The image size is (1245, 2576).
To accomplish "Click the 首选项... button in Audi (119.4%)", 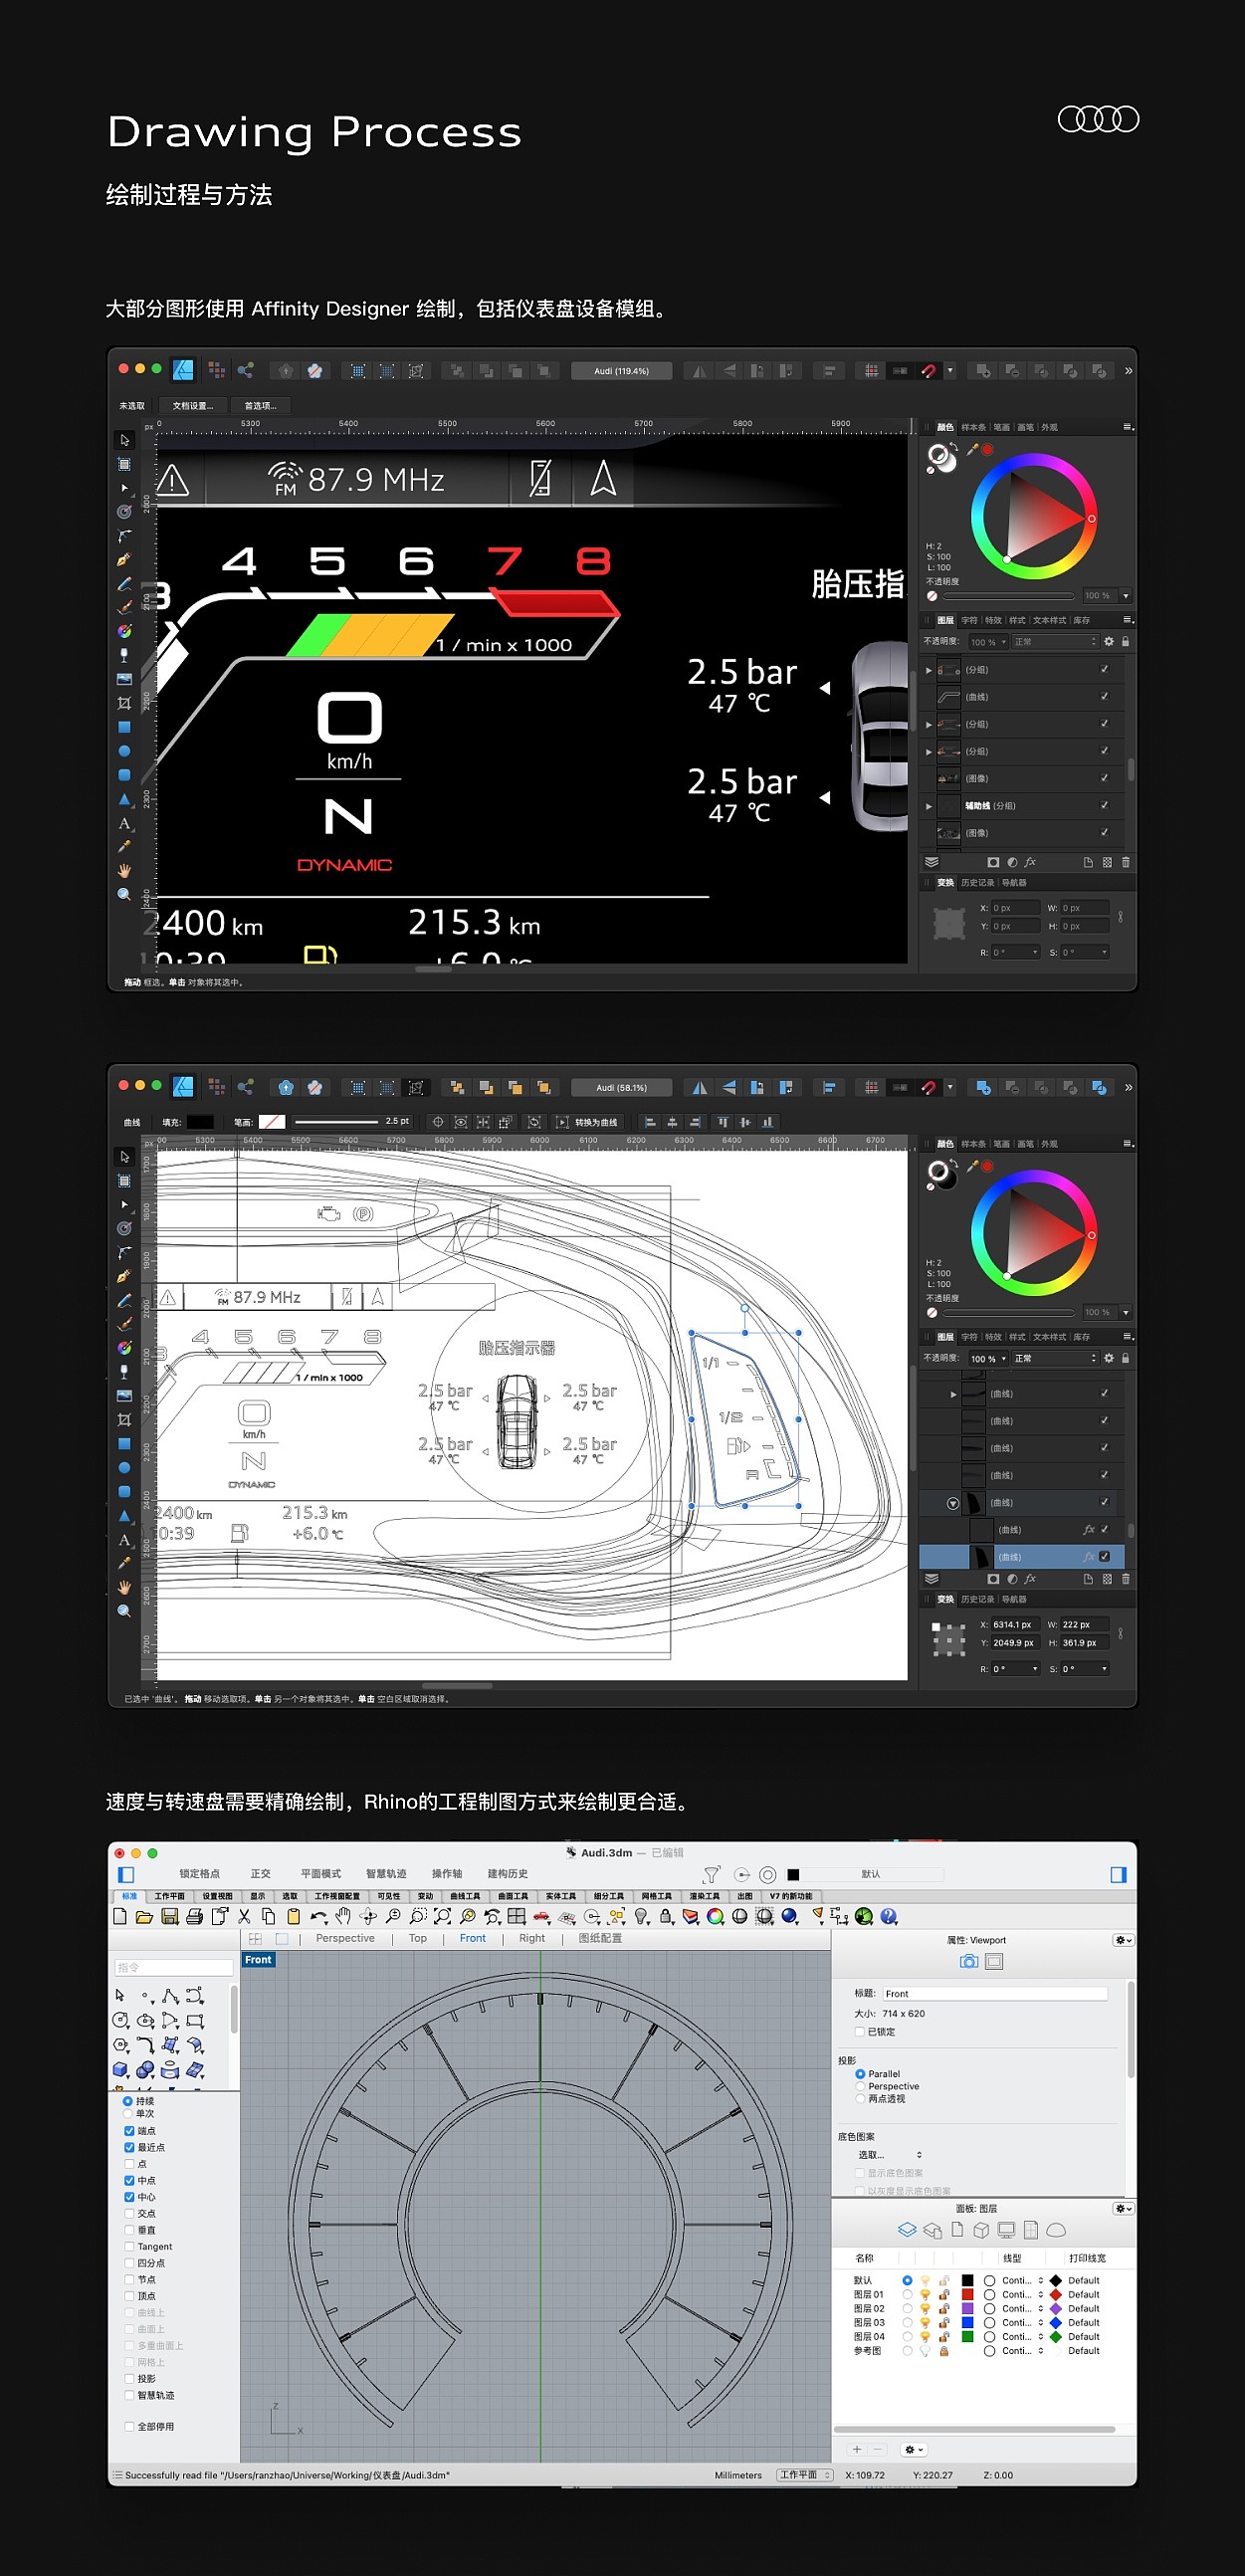I will [260, 406].
